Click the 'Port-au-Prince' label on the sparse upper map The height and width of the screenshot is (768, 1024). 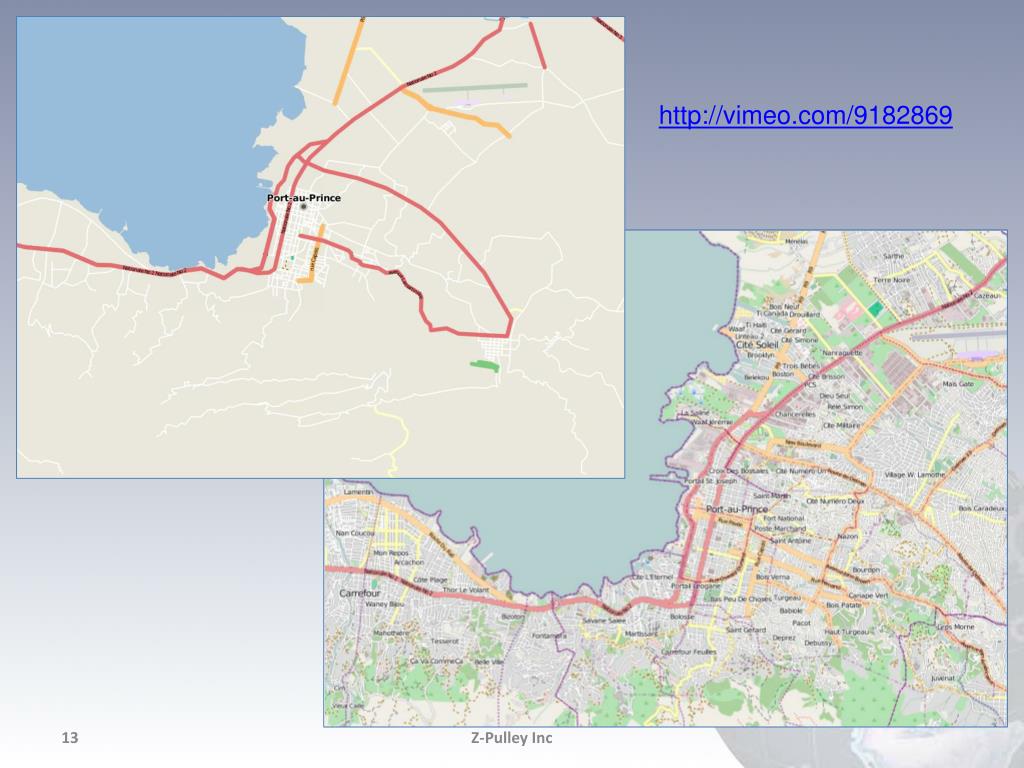[304, 197]
